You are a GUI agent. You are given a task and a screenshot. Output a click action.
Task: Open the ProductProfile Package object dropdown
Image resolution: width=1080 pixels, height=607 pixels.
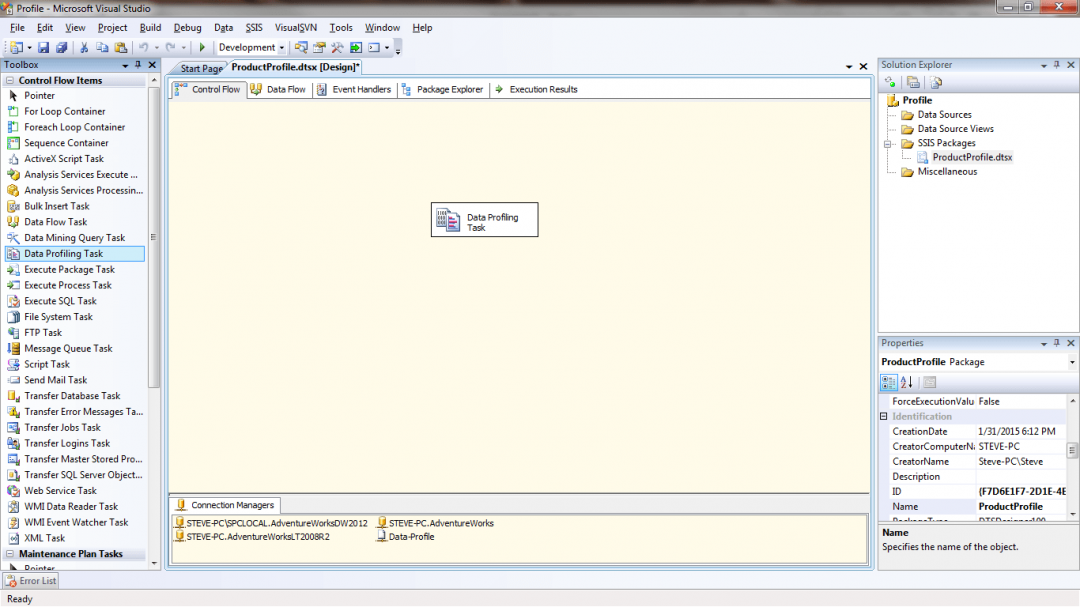point(1072,362)
